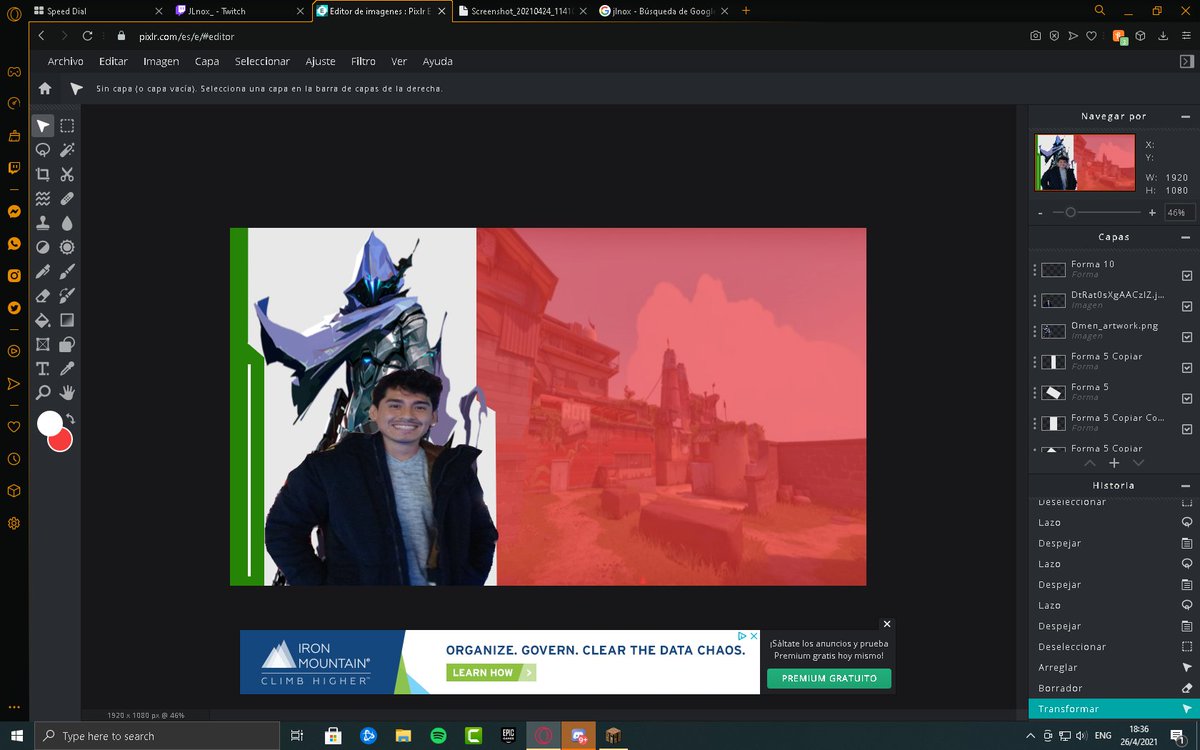
Task: Click the white foreground color swatch
Action: click(x=48, y=423)
